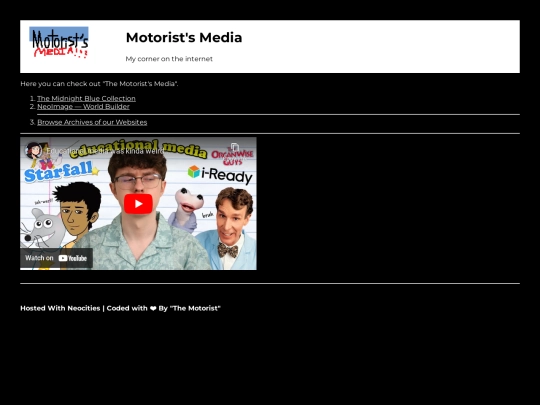This screenshot has height=405, width=540.
Task: Click the 'Hosted With Neocities' footer text
Action: point(60,308)
